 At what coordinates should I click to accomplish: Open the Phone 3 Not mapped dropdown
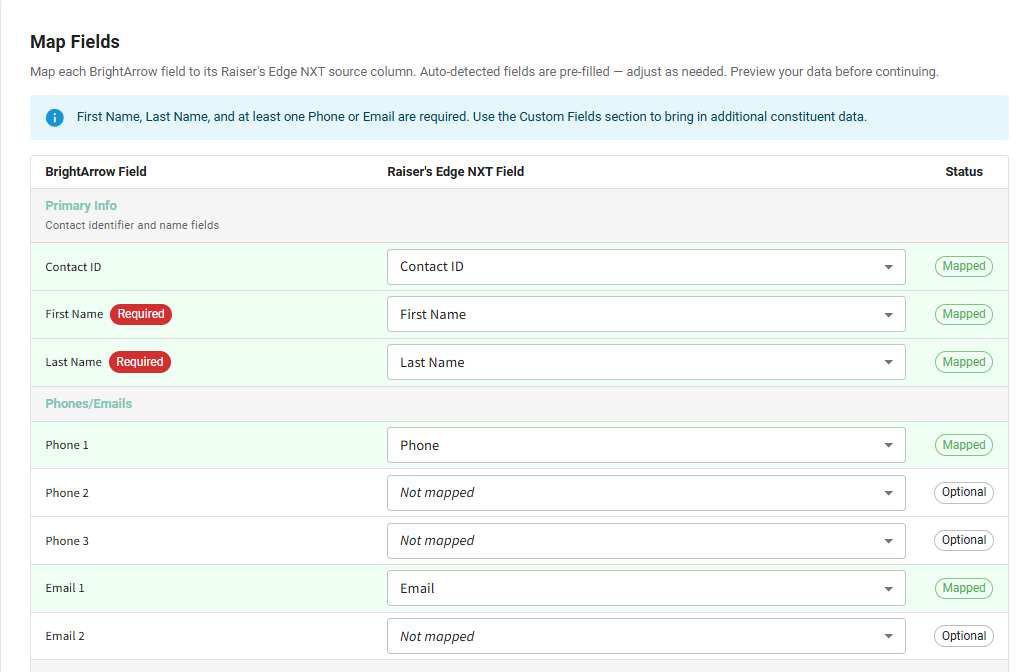[646, 541]
